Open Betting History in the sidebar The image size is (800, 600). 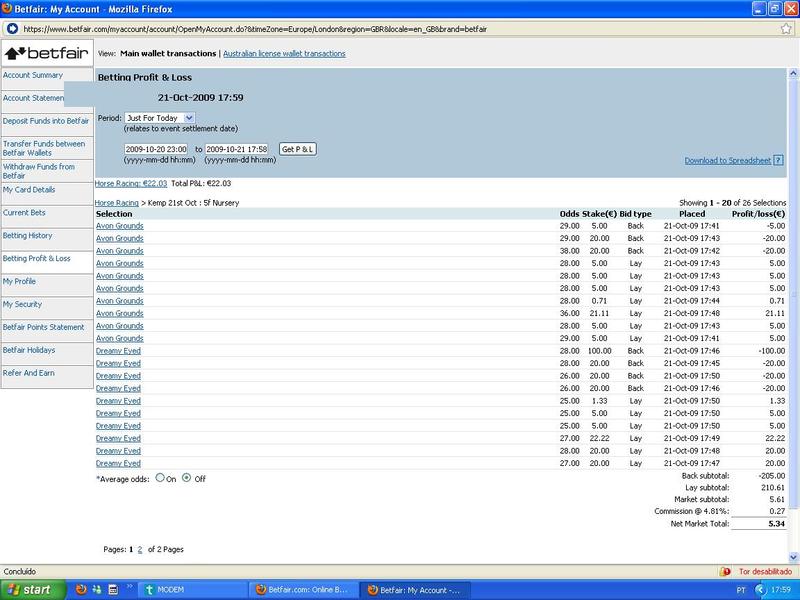[28, 235]
